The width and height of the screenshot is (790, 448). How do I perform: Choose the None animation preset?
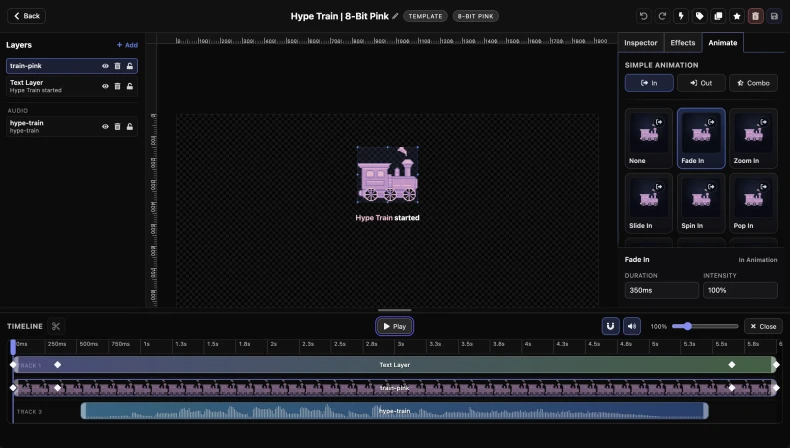tap(649, 138)
